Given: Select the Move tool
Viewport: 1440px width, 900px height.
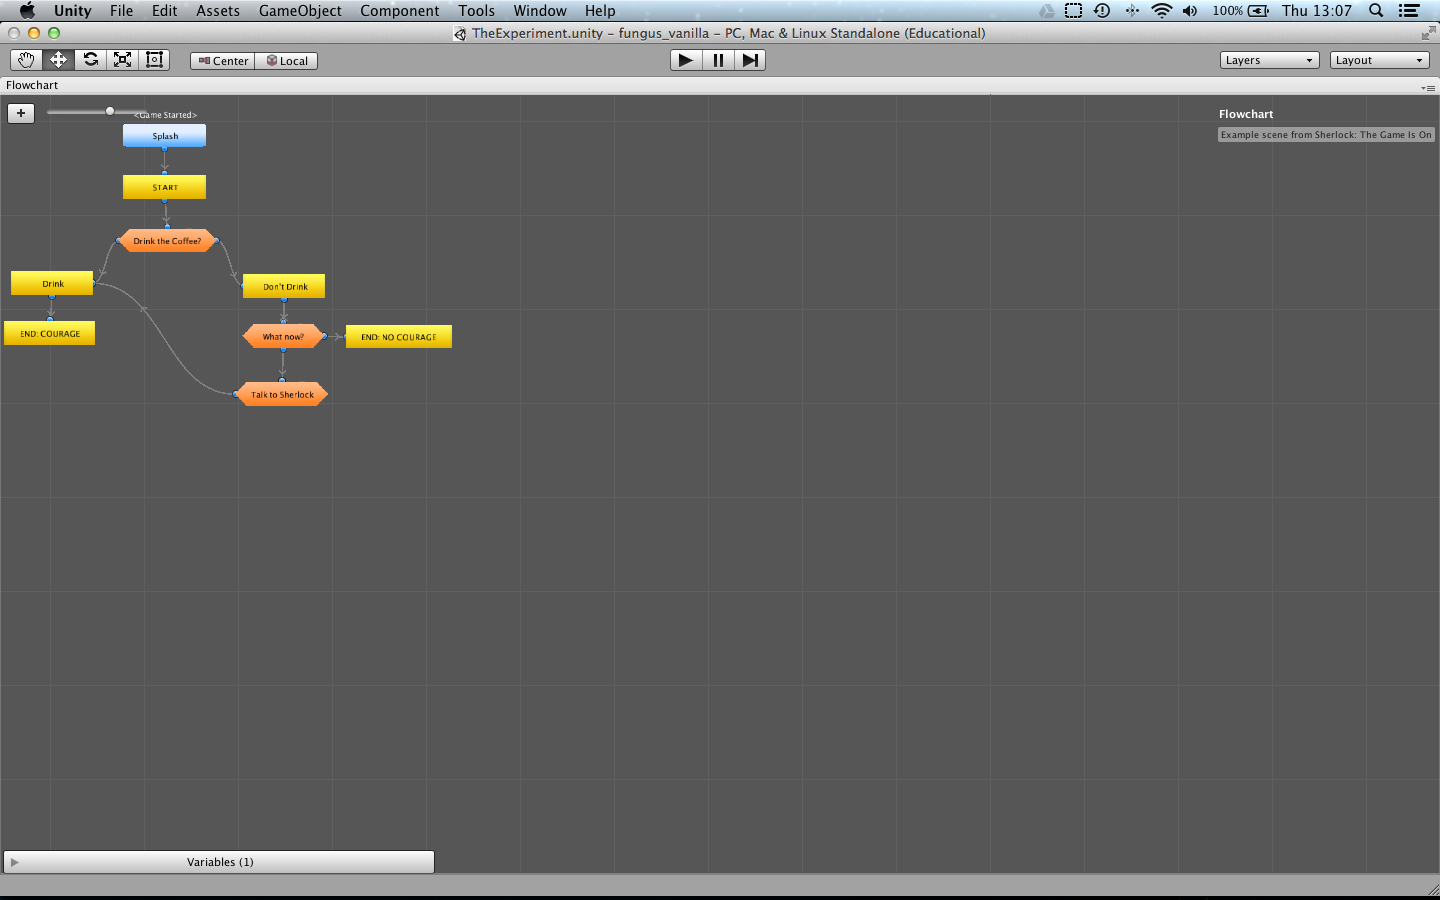Looking at the screenshot, I should pyautogui.click(x=58, y=60).
